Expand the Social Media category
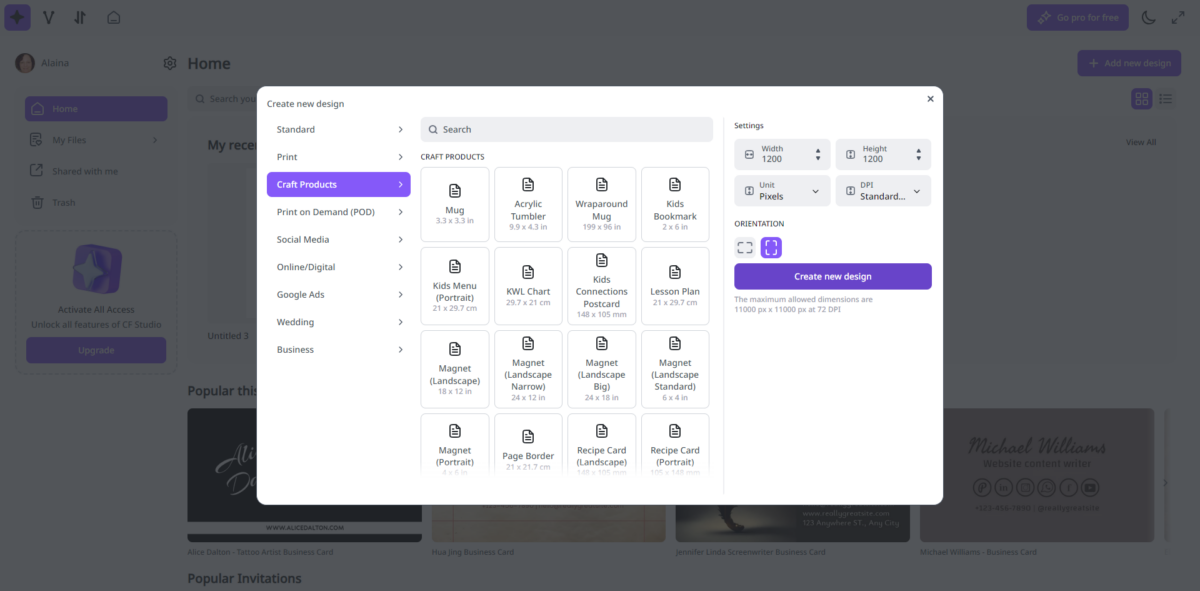1200x591 pixels. [338, 239]
